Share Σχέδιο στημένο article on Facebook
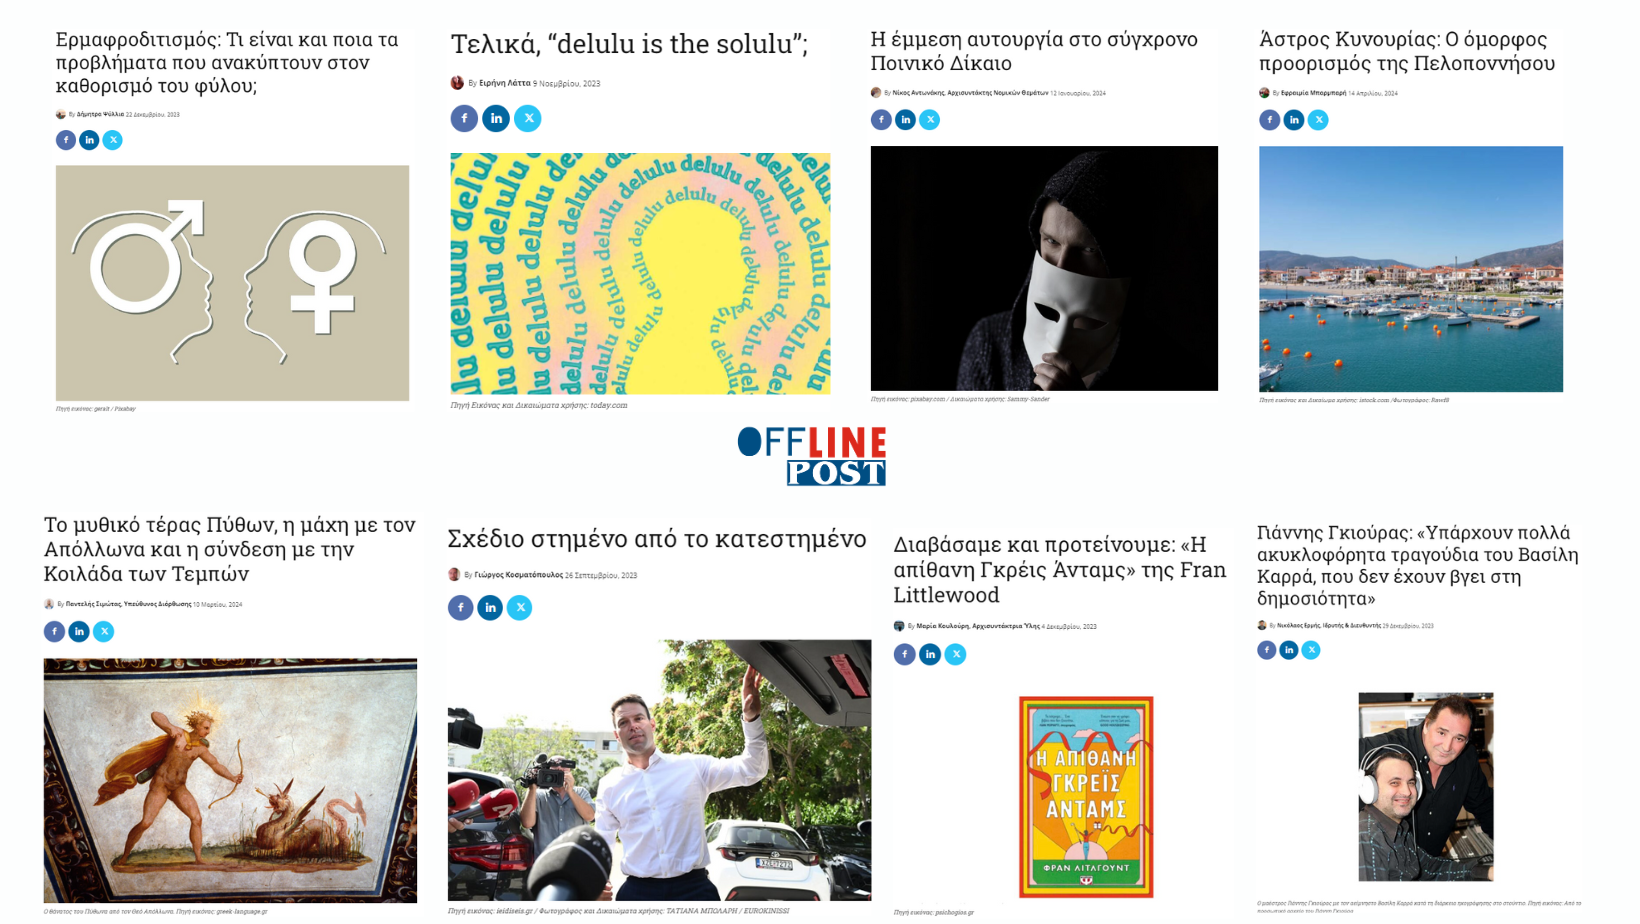Image resolution: width=1640 pixels, height=924 pixels. click(461, 607)
